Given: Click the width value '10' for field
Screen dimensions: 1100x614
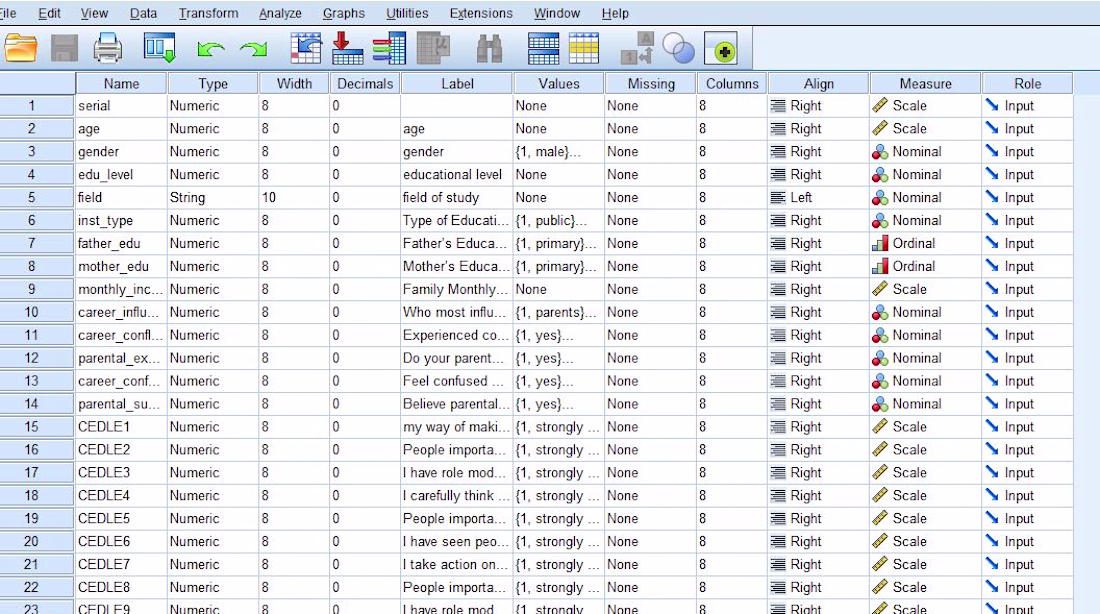Looking at the screenshot, I should click(x=295, y=198).
